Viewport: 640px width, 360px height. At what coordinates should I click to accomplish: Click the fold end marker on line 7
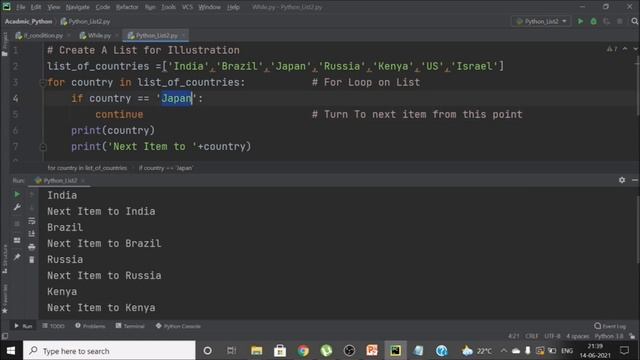tap(42, 147)
